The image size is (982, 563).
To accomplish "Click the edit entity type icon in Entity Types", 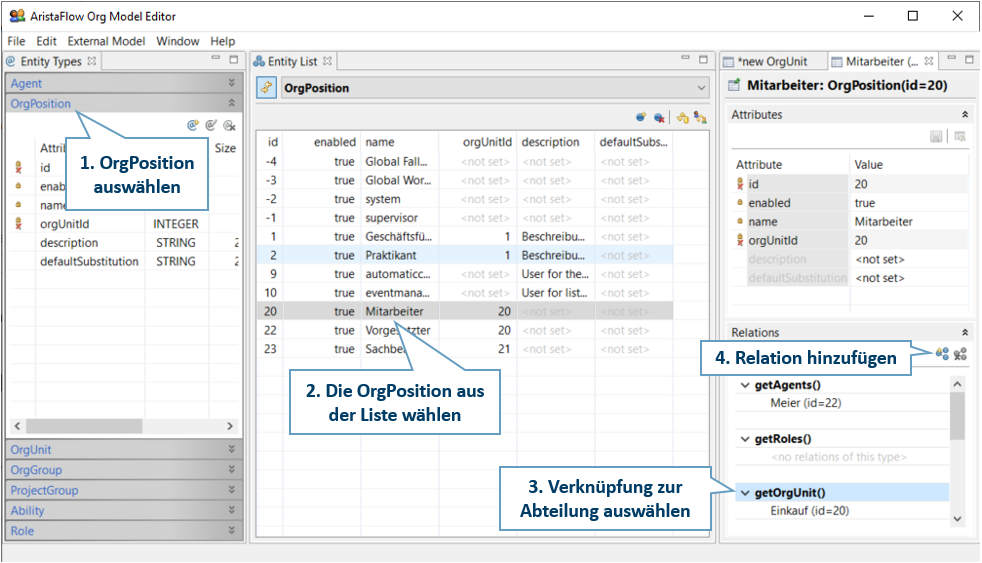I will (x=211, y=125).
